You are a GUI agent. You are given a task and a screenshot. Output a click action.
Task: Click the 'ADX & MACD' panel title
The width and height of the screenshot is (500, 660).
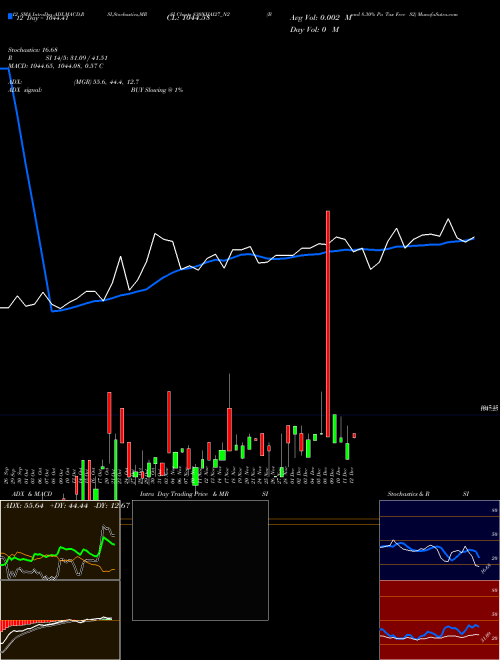(32, 494)
